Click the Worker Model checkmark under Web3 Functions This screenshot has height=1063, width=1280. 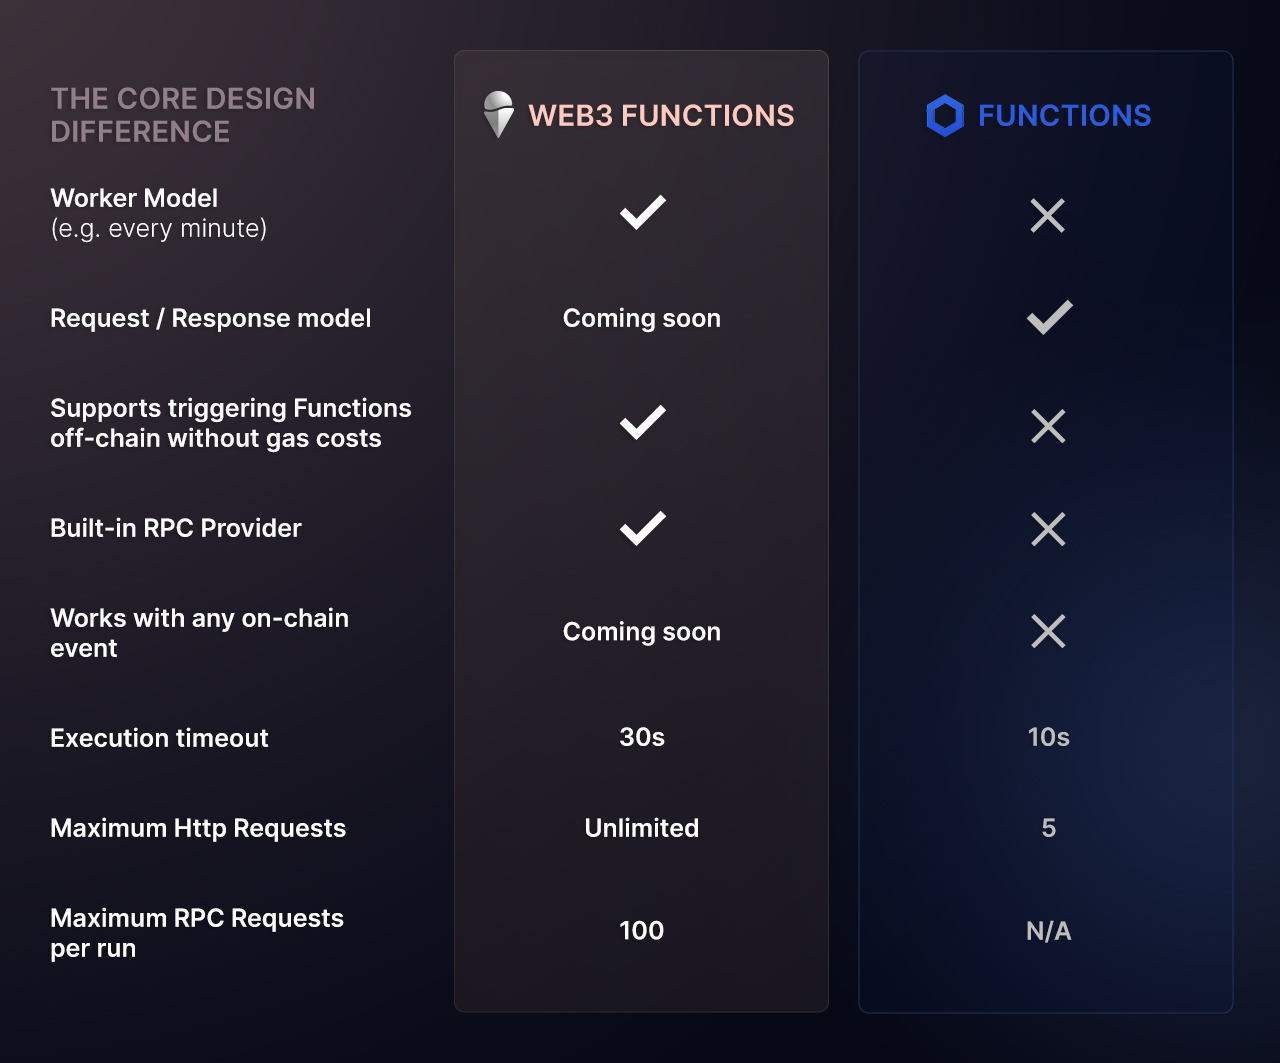[642, 213]
